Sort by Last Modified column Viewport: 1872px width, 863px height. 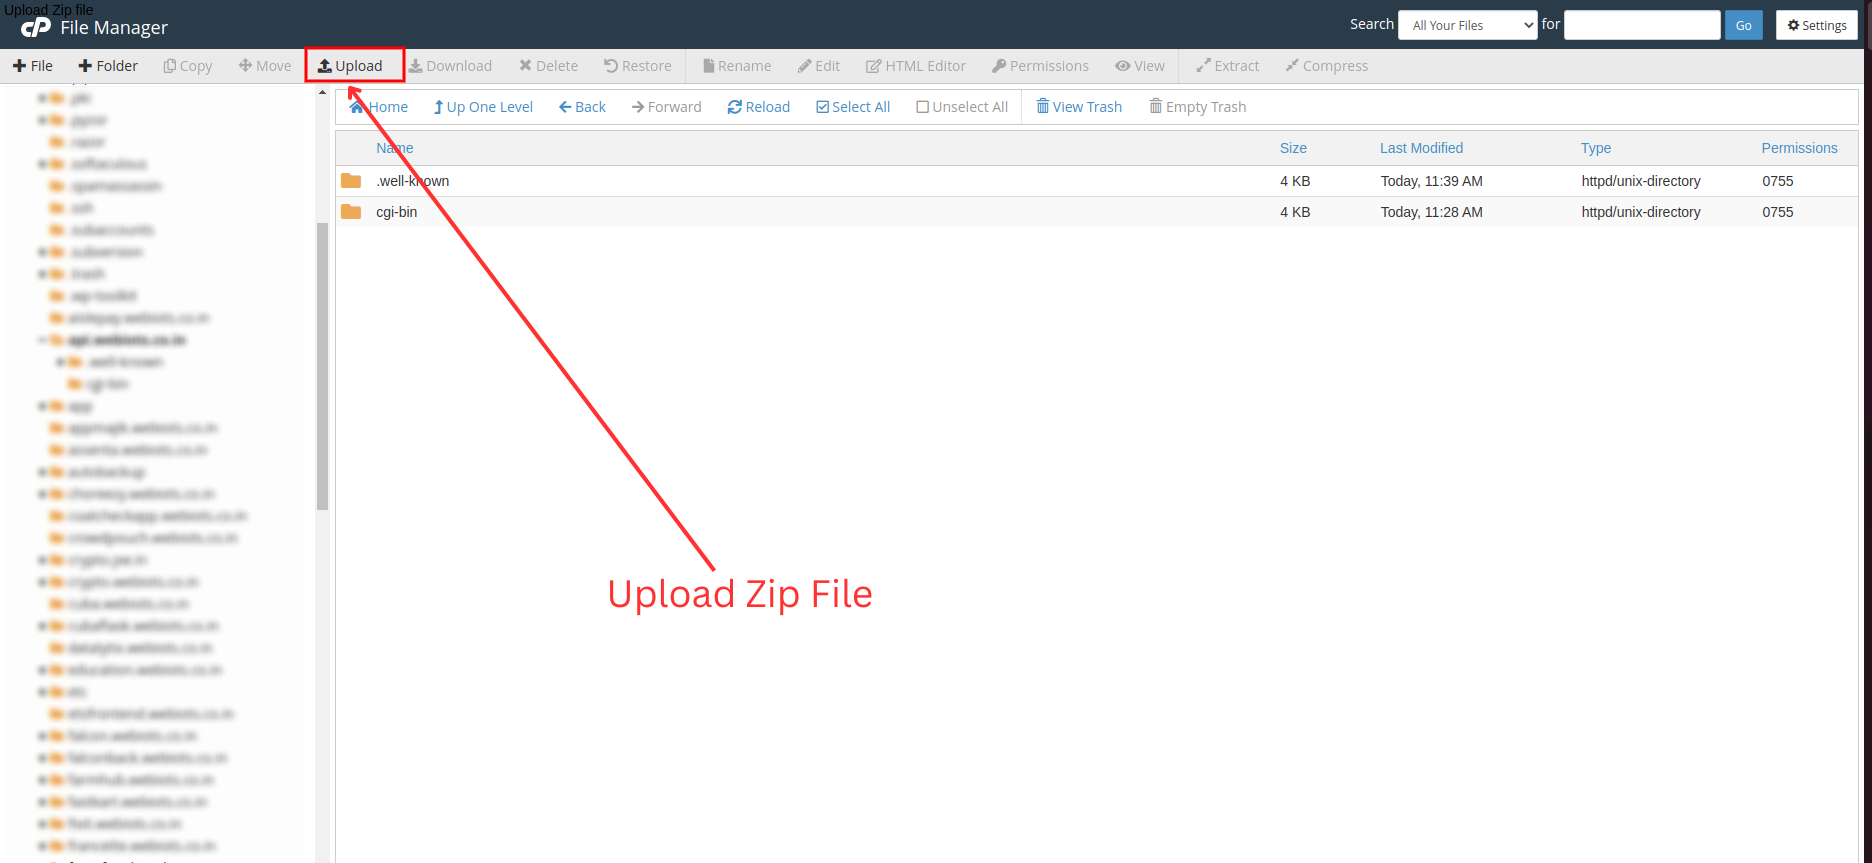coord(1421,148)
